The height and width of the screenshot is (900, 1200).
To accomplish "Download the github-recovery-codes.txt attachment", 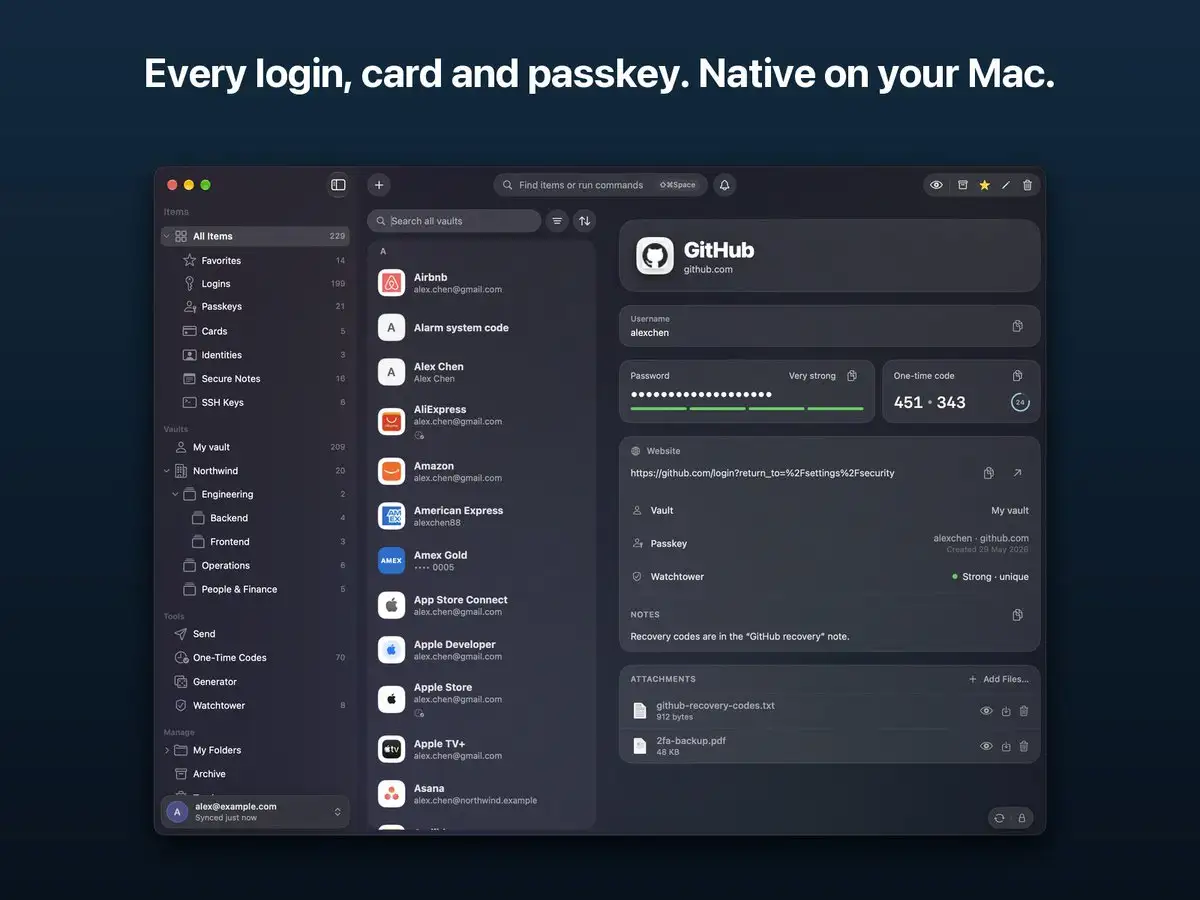I will [x=1006, y=711].
